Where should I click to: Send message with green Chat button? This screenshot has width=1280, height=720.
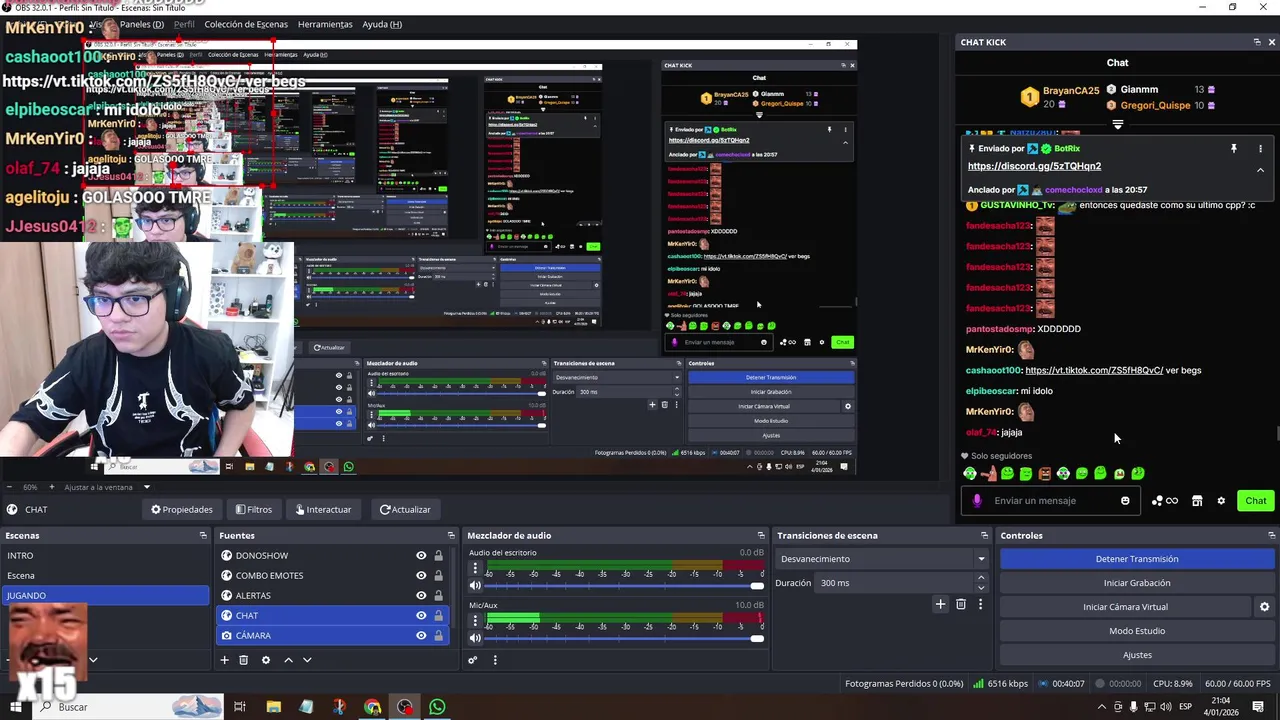point(1256,501)
